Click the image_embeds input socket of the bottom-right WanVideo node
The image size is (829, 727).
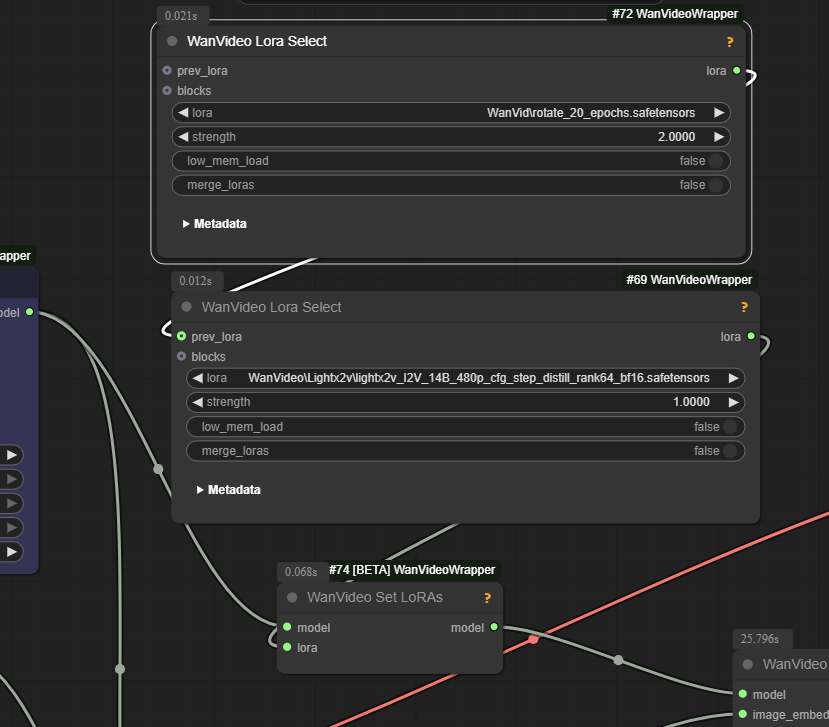[743, 714]
